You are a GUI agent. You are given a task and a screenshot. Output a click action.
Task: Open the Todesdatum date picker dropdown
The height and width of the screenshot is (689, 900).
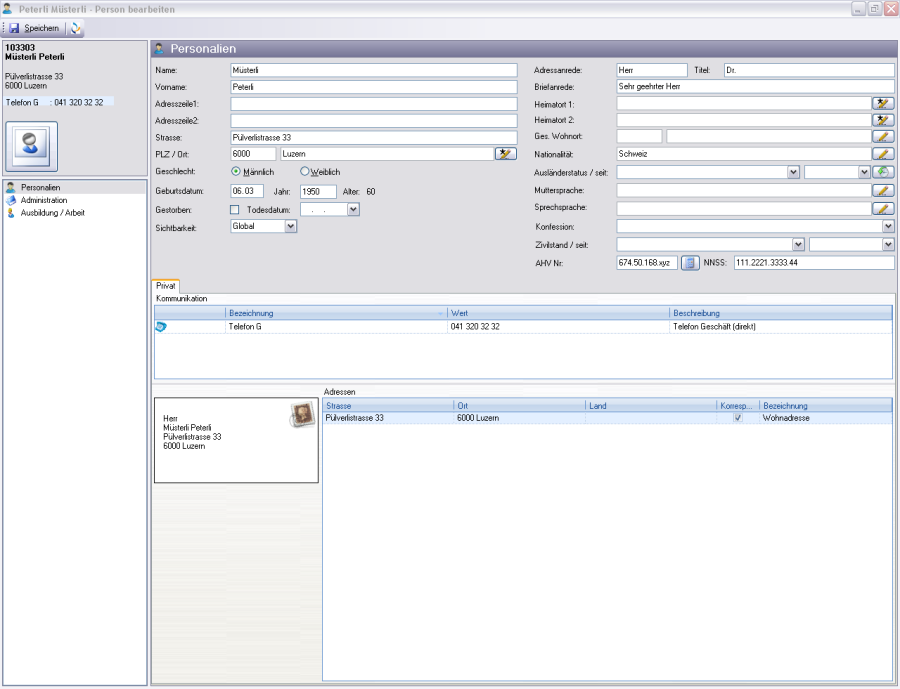coord(353,210)
